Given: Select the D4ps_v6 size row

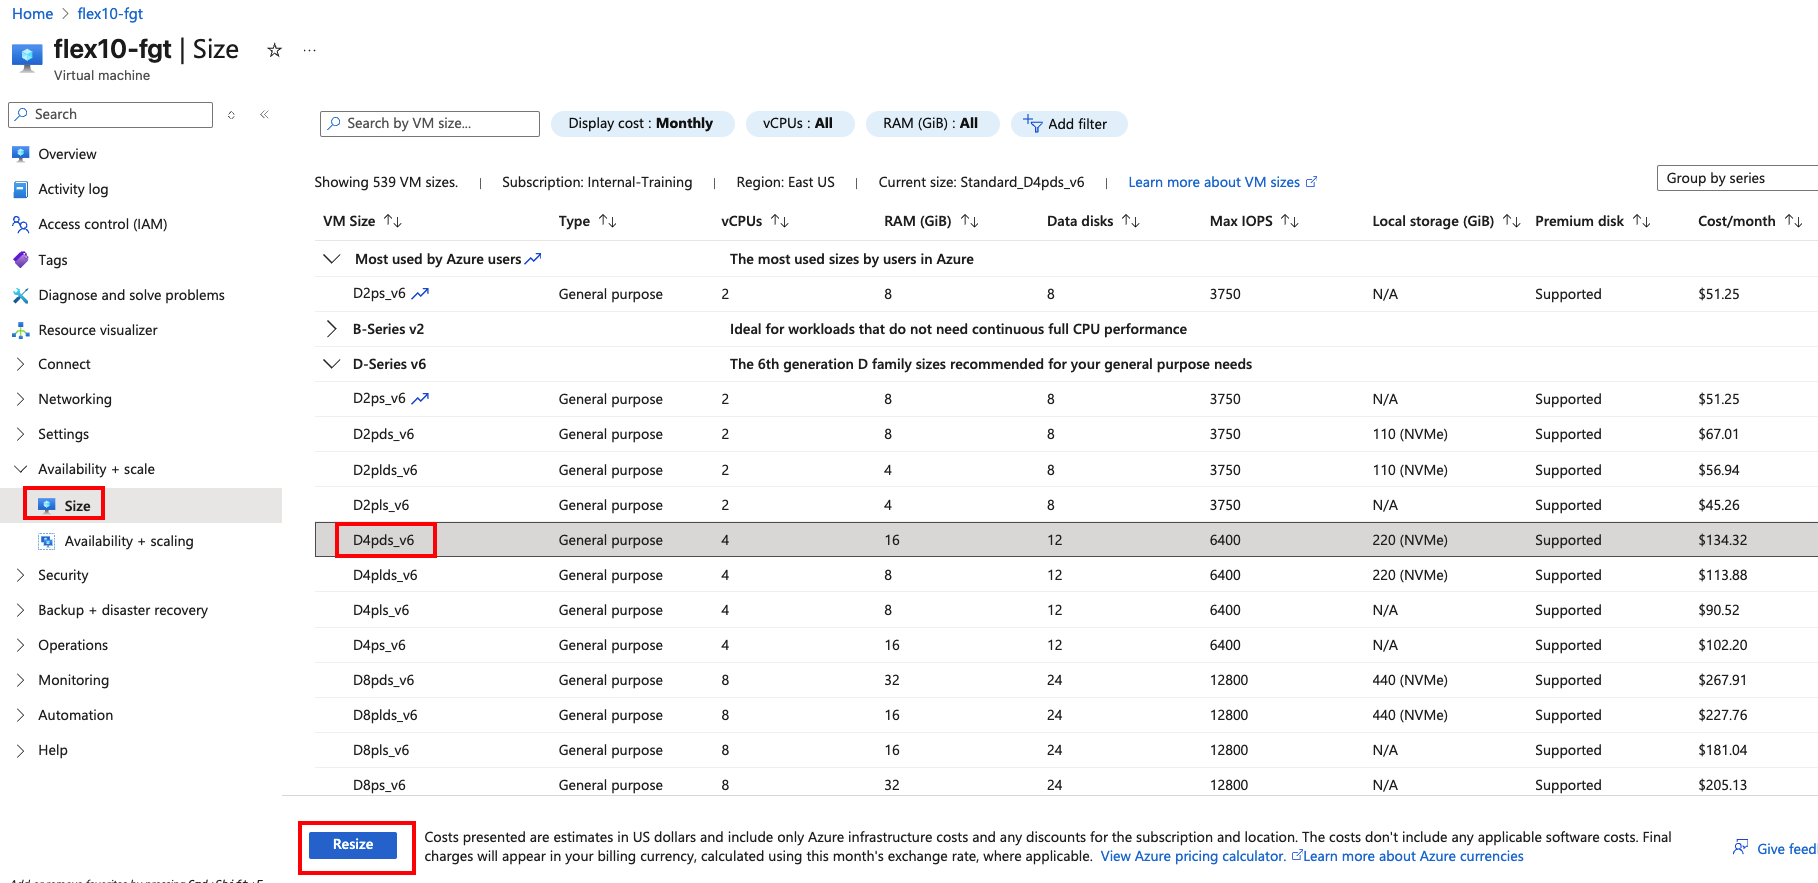Looking at the screenshot, I should [x=1066, y=645].
